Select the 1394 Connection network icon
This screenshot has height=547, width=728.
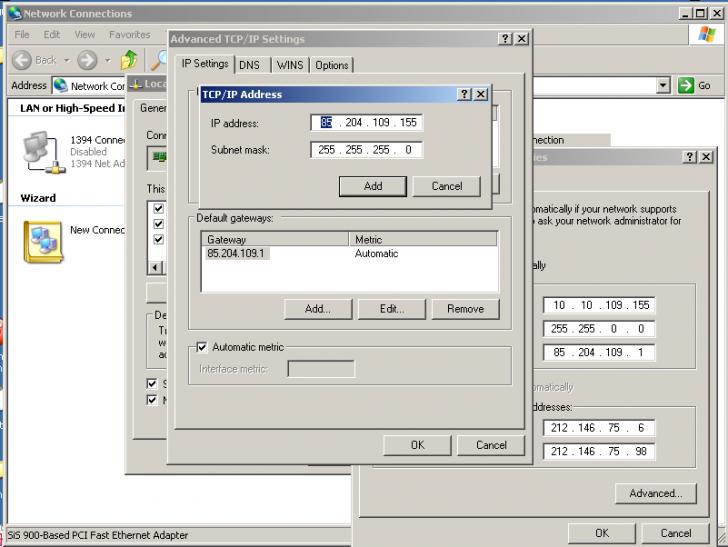coord(37,150)
